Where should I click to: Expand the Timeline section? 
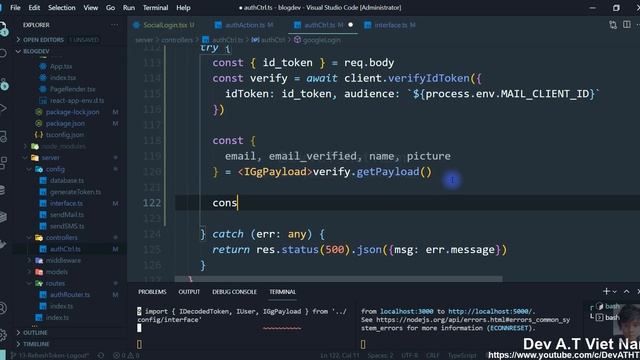click(36, 344)
